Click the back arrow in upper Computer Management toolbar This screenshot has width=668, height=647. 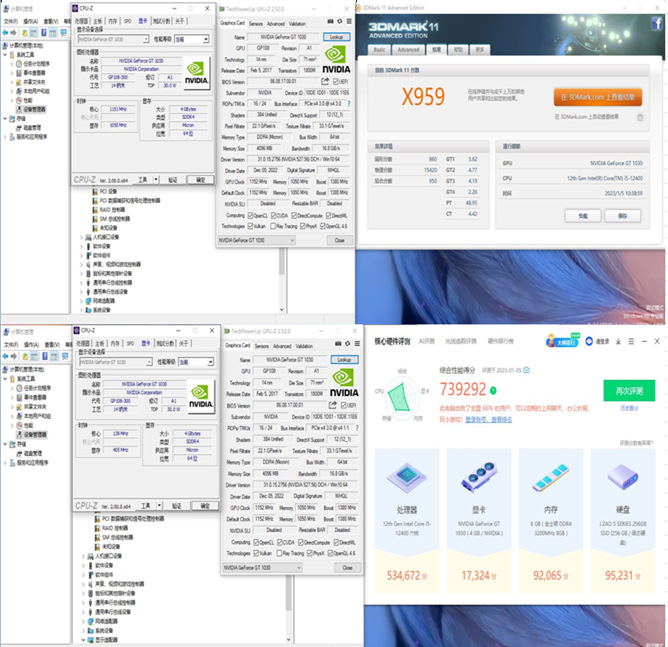pyautogui.click(x=6, y=33)
